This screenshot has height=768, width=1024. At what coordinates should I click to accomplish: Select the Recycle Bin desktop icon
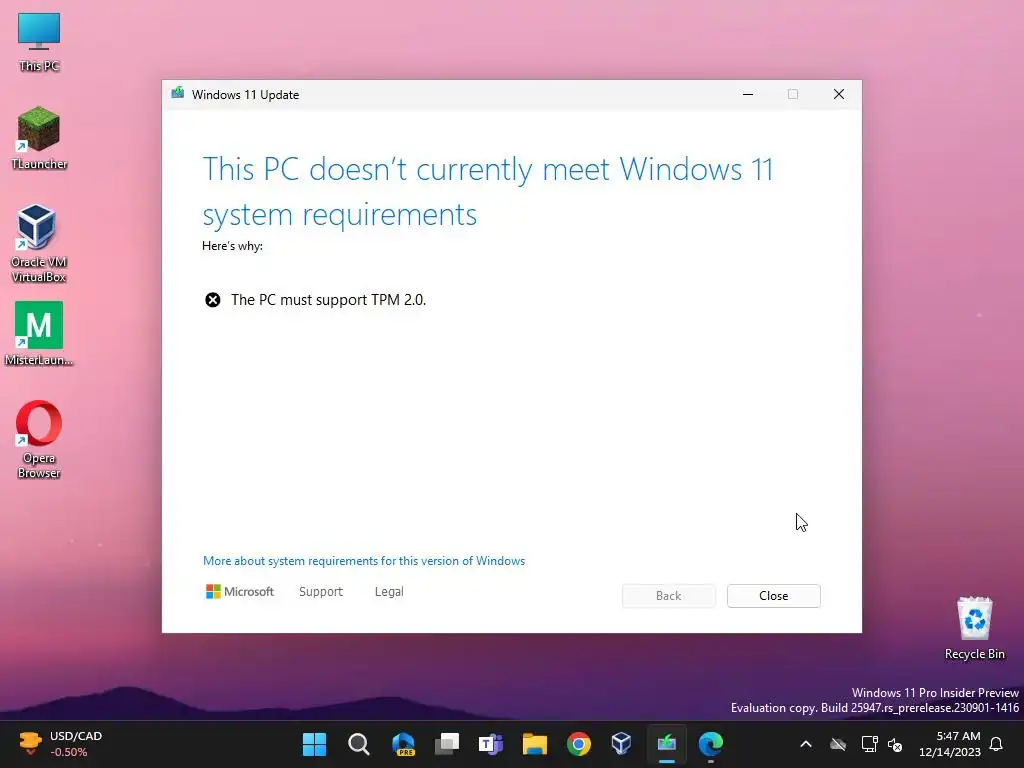pos(974,628)
